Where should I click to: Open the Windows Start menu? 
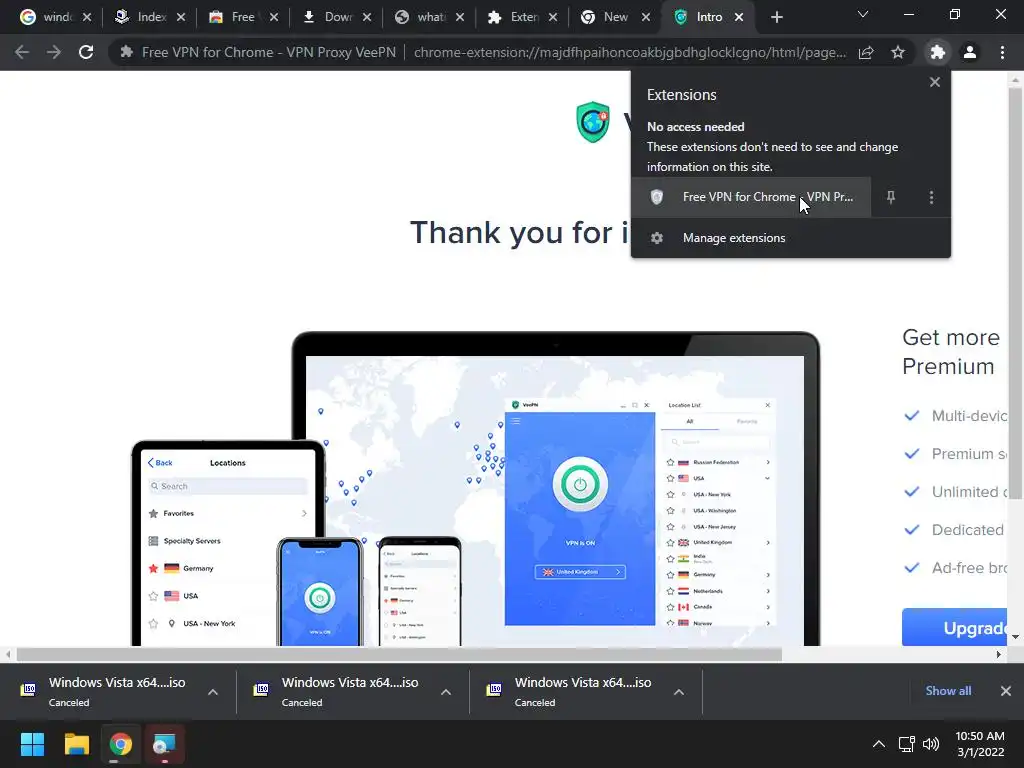click(32, 744)
